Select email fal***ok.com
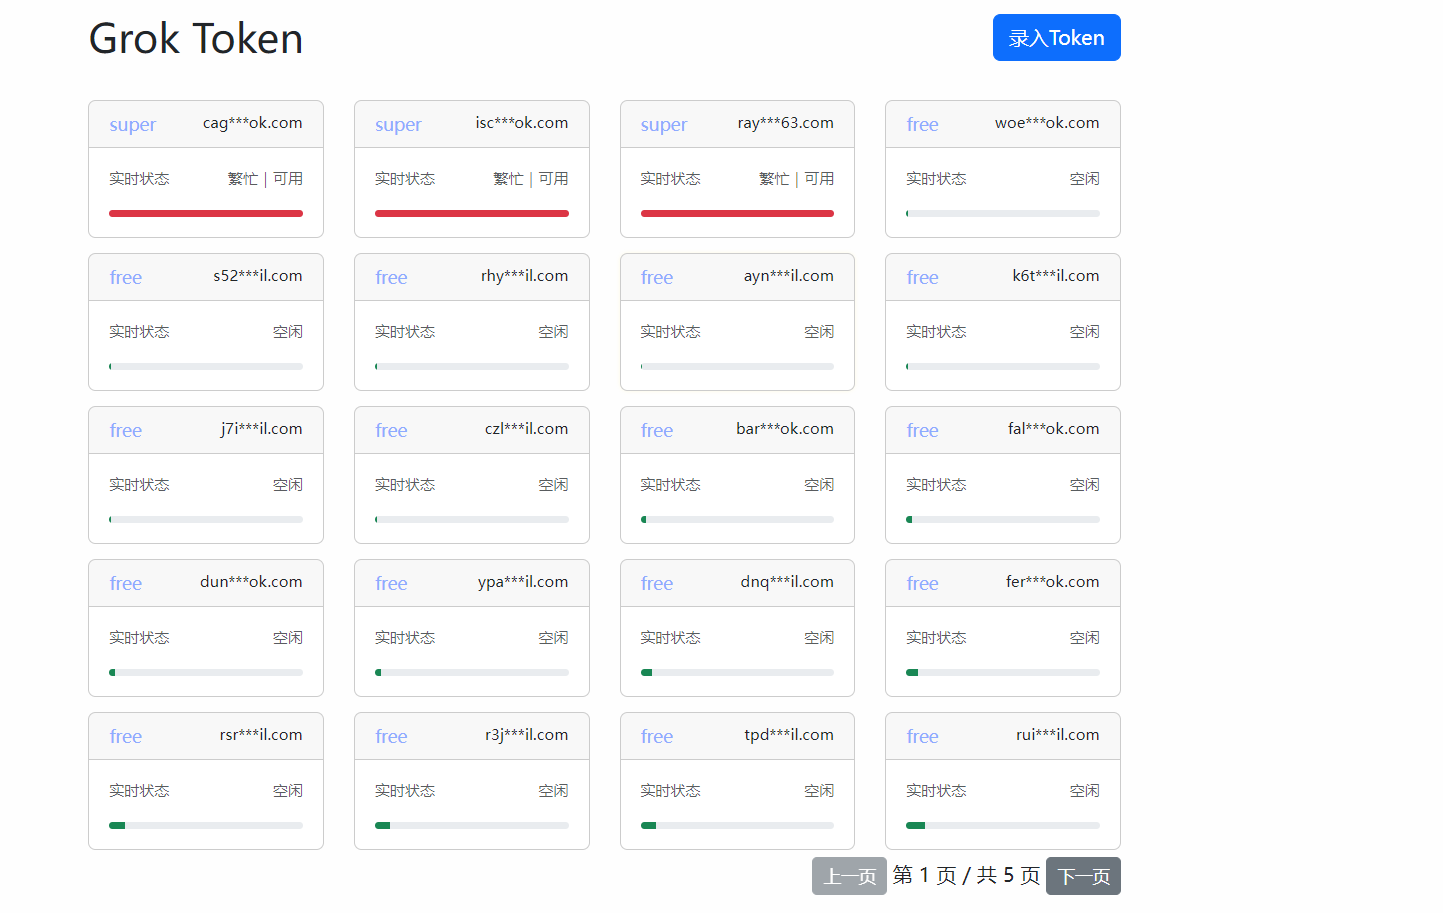The height and width of the screenshot is (913, 1443). [1053, 429]
